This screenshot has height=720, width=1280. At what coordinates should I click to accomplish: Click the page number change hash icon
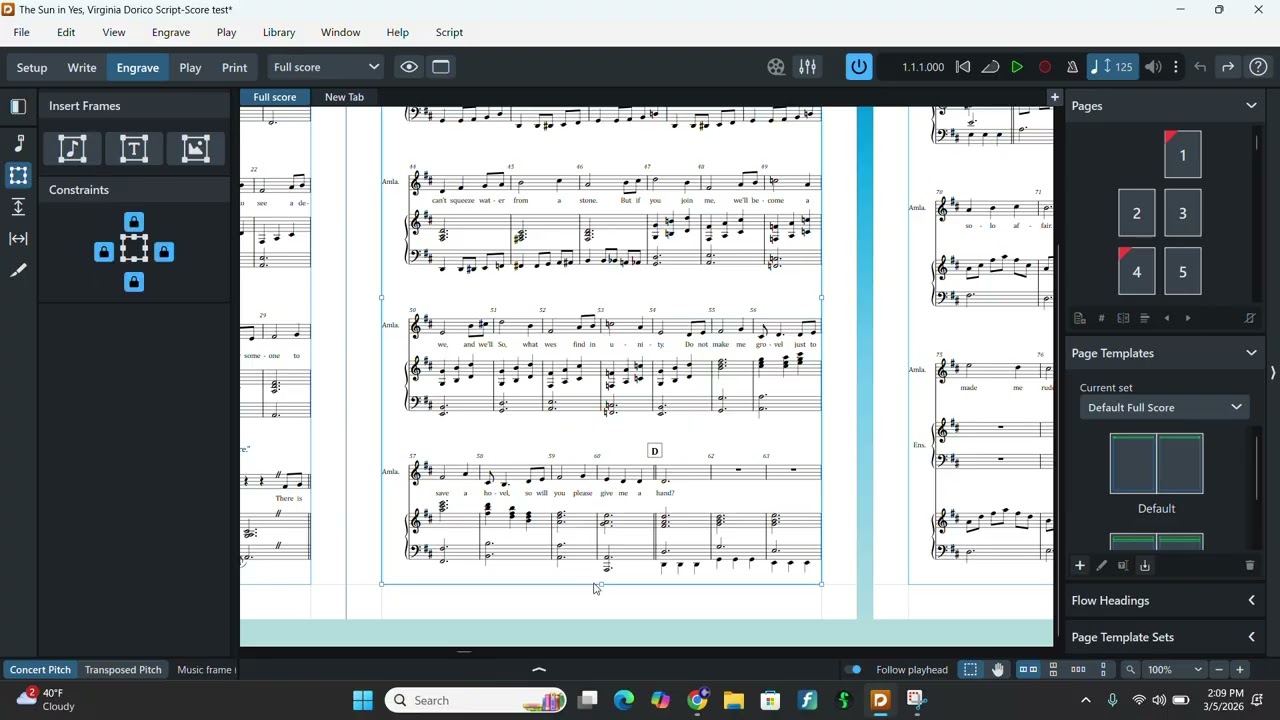tap(1101, 318)
